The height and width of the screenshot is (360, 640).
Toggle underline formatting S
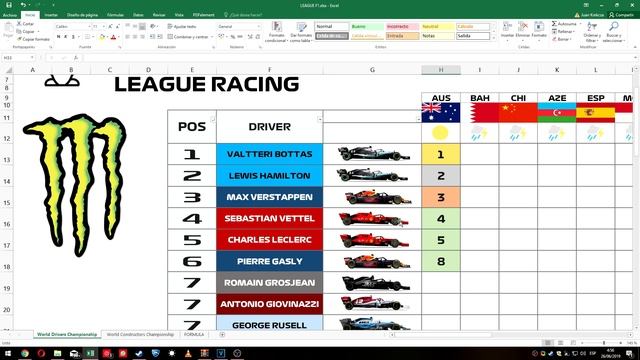click(73, 37)
